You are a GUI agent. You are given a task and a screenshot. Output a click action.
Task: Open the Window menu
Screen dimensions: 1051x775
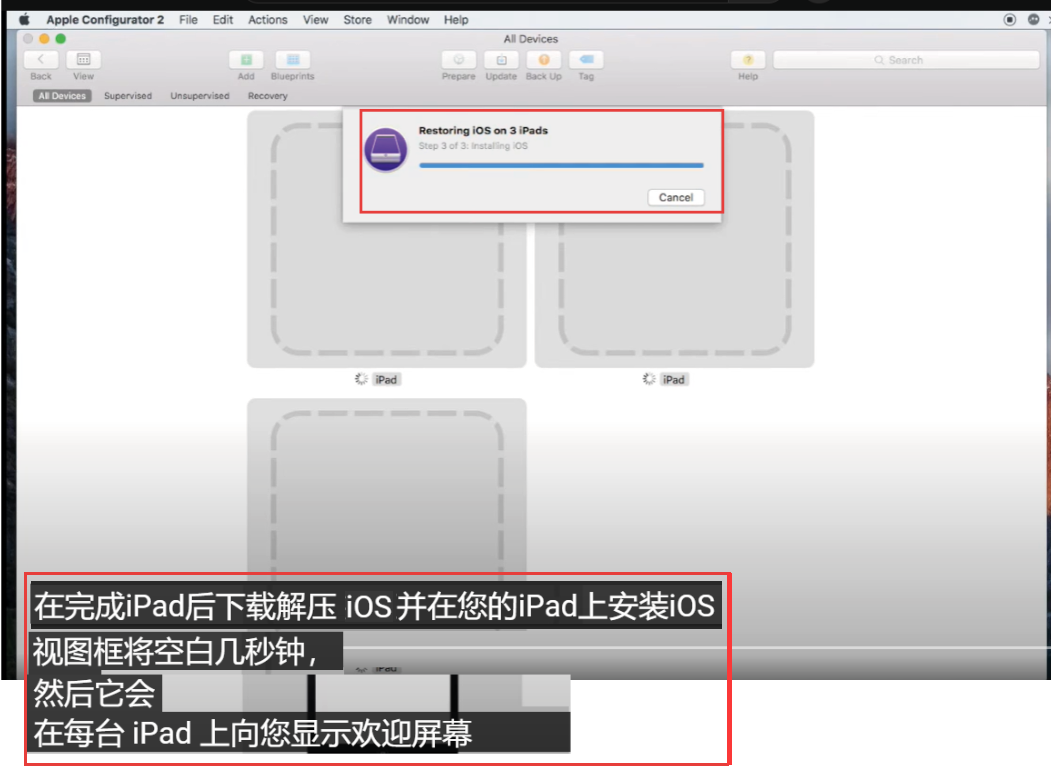(408, 19)
